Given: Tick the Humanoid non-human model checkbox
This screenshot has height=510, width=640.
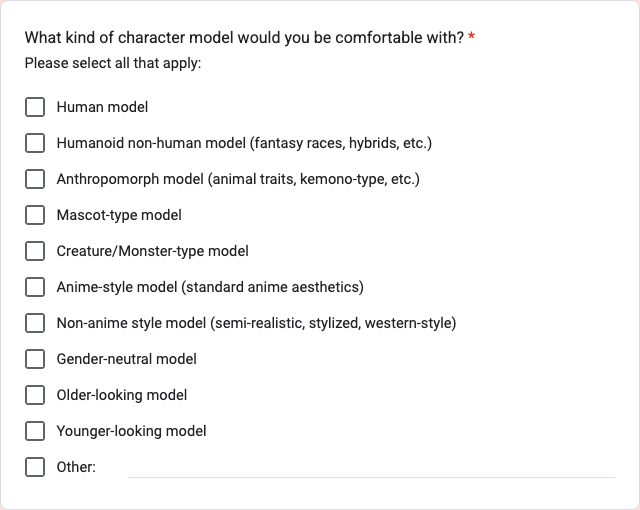Looking at the screenshot, I should [35, 143].
